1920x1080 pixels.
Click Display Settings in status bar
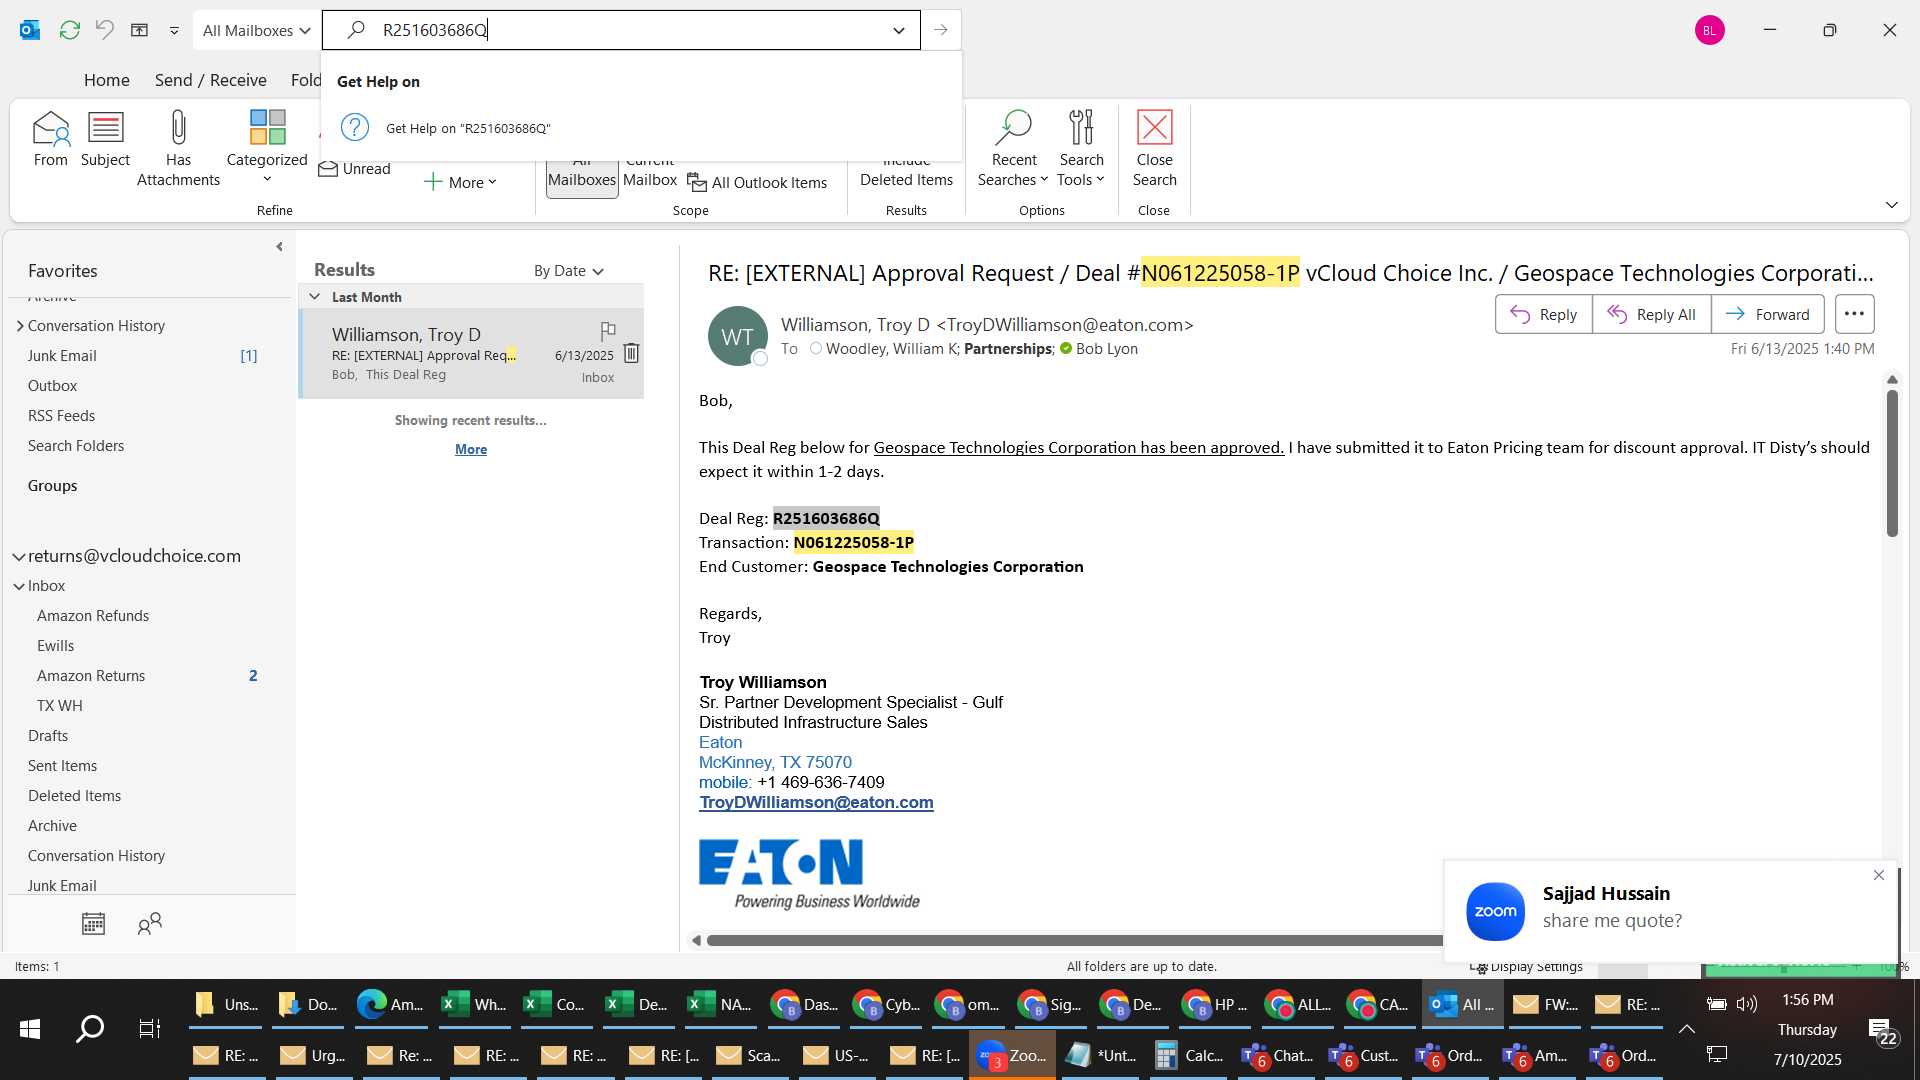click(1527, 966)
